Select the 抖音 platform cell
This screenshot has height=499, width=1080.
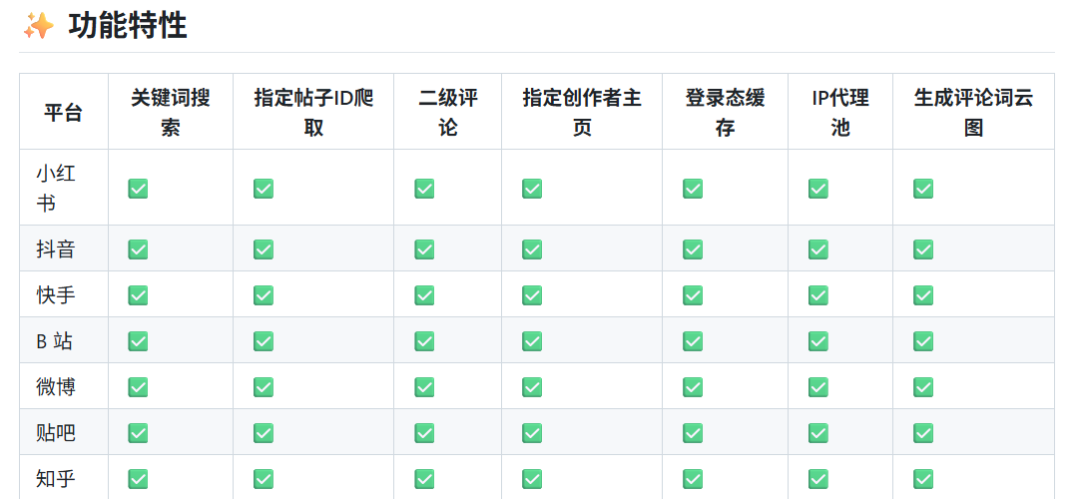click(63, 248)
